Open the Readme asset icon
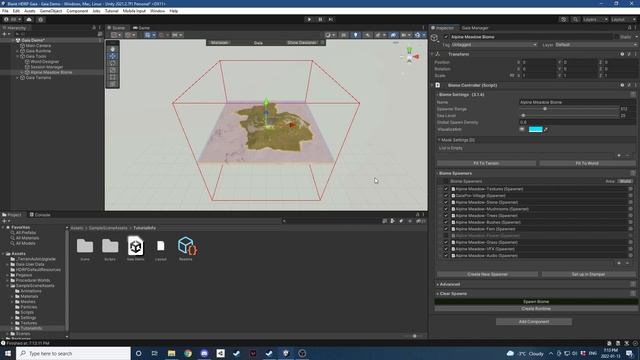The height and width of the screenshot is (360, 640). pos(187,246)
